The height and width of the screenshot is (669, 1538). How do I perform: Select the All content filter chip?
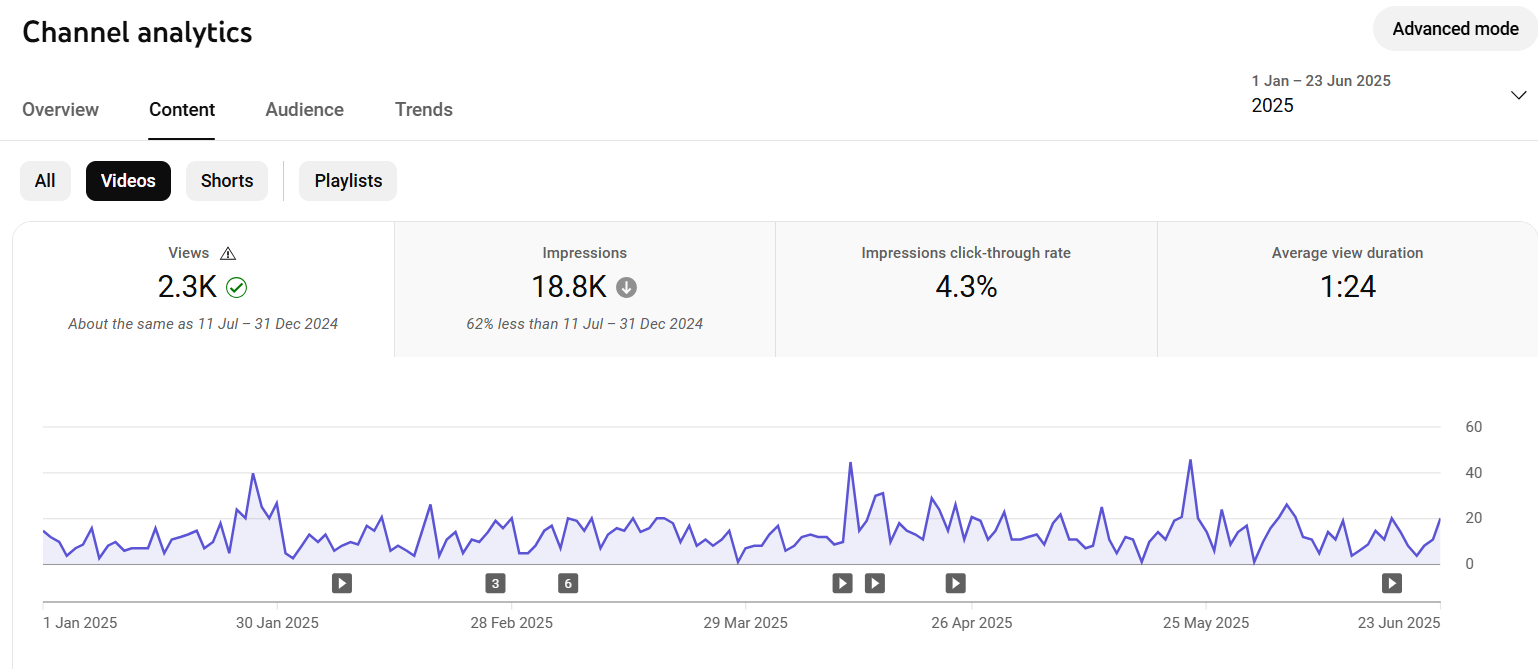click(x=45, y=181)
